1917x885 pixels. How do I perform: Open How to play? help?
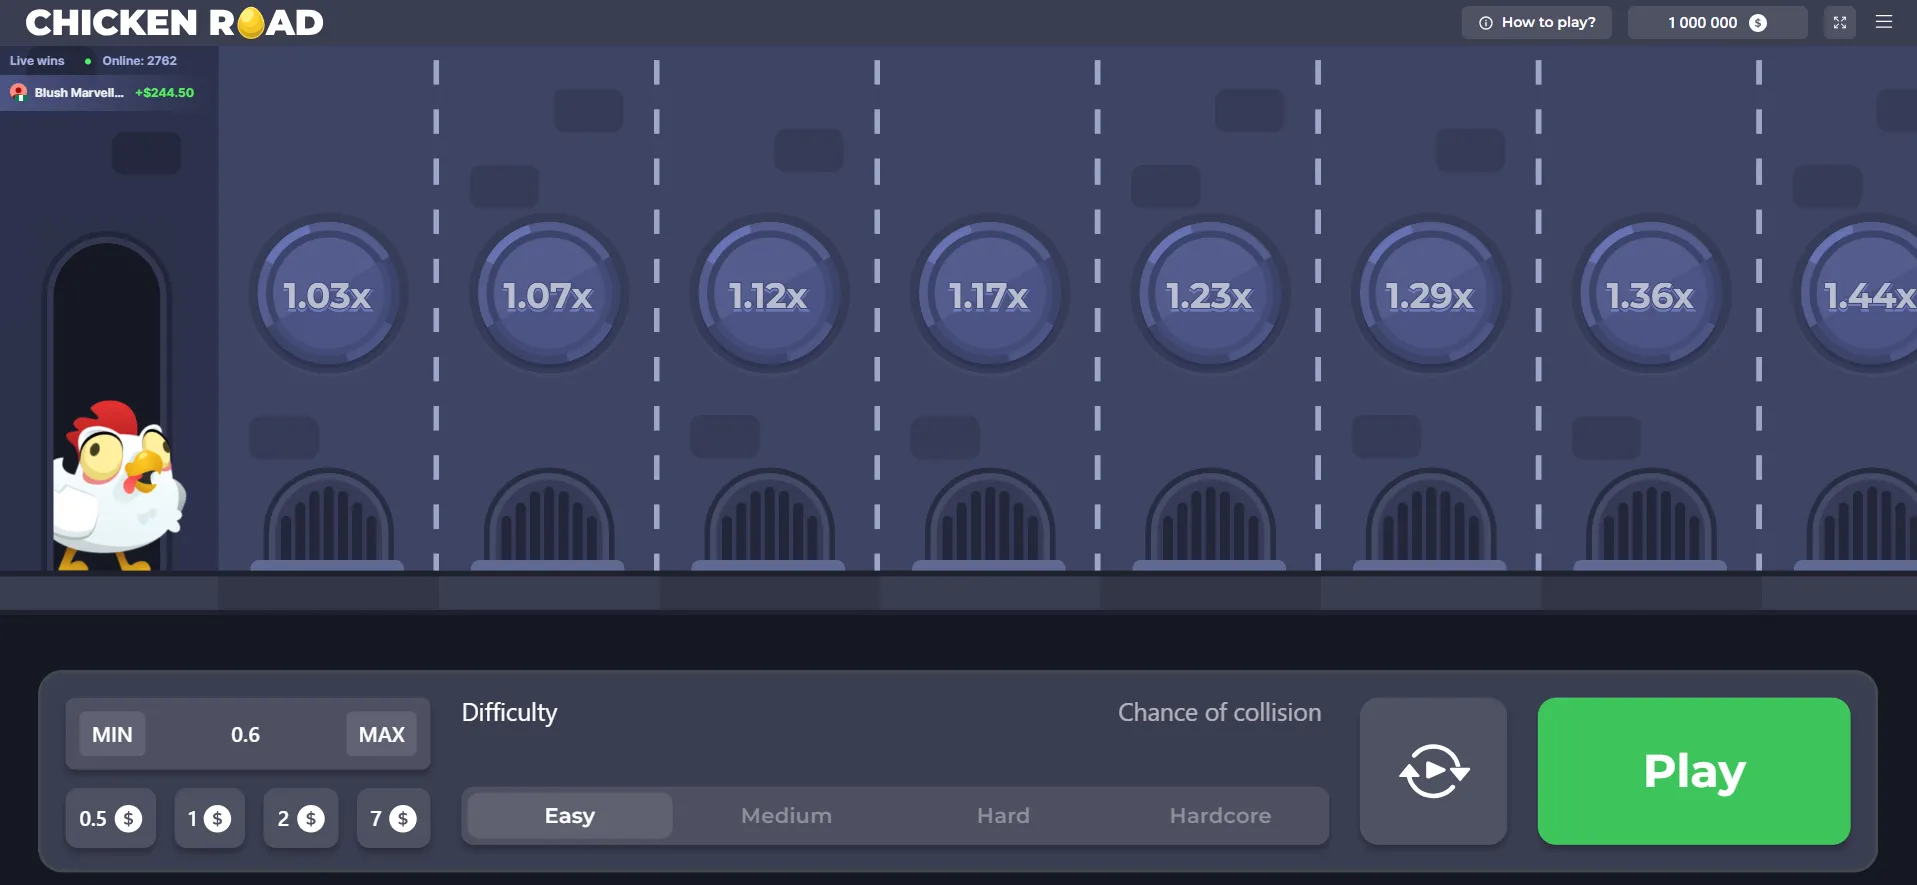tap(1537, 22)
